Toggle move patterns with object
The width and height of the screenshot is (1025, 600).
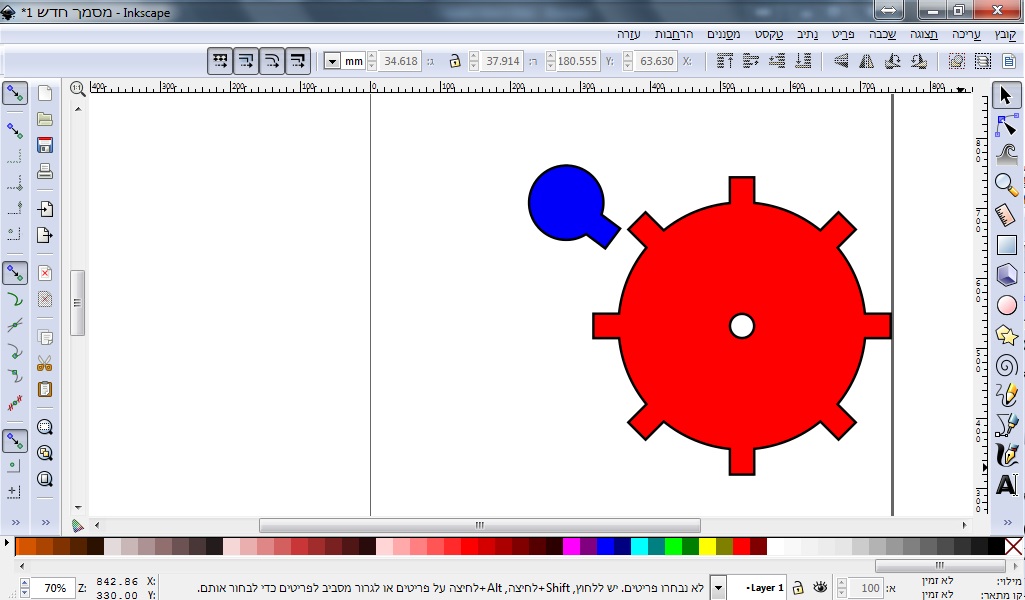click(220, 61)
